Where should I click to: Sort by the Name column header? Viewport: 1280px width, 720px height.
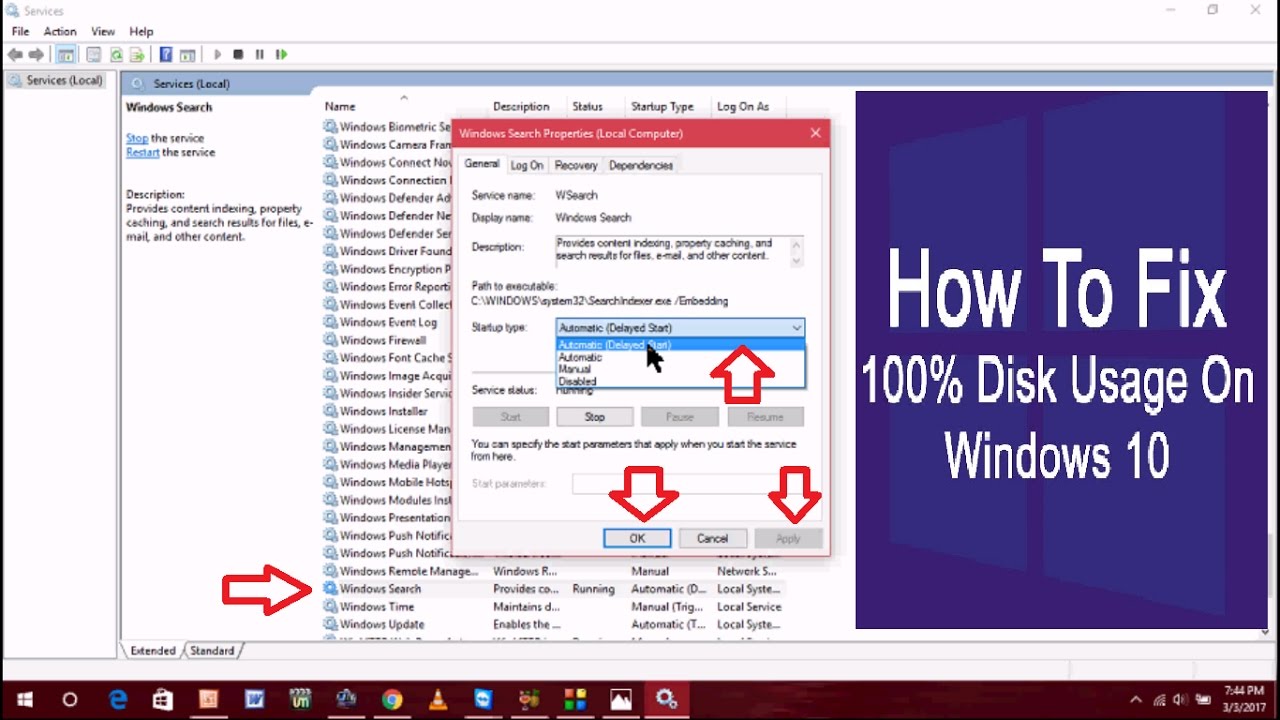click(340, 106)
